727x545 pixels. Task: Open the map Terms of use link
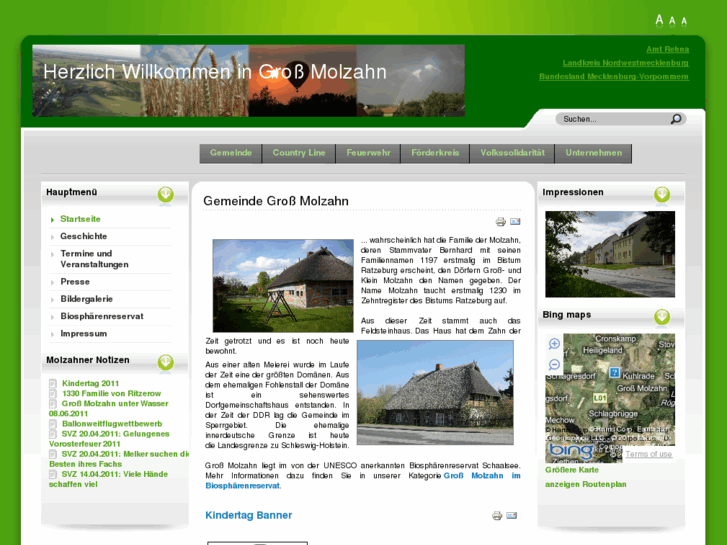(x=648, y=454)
